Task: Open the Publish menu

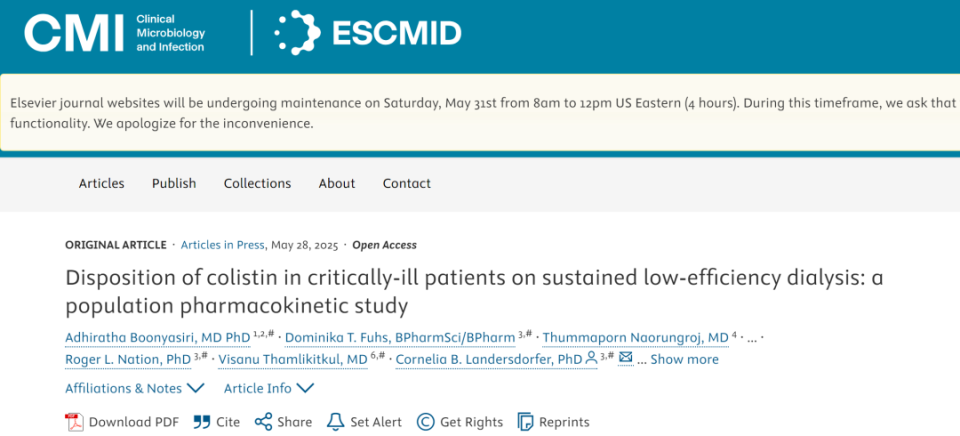Action: [x=174, y=183]
